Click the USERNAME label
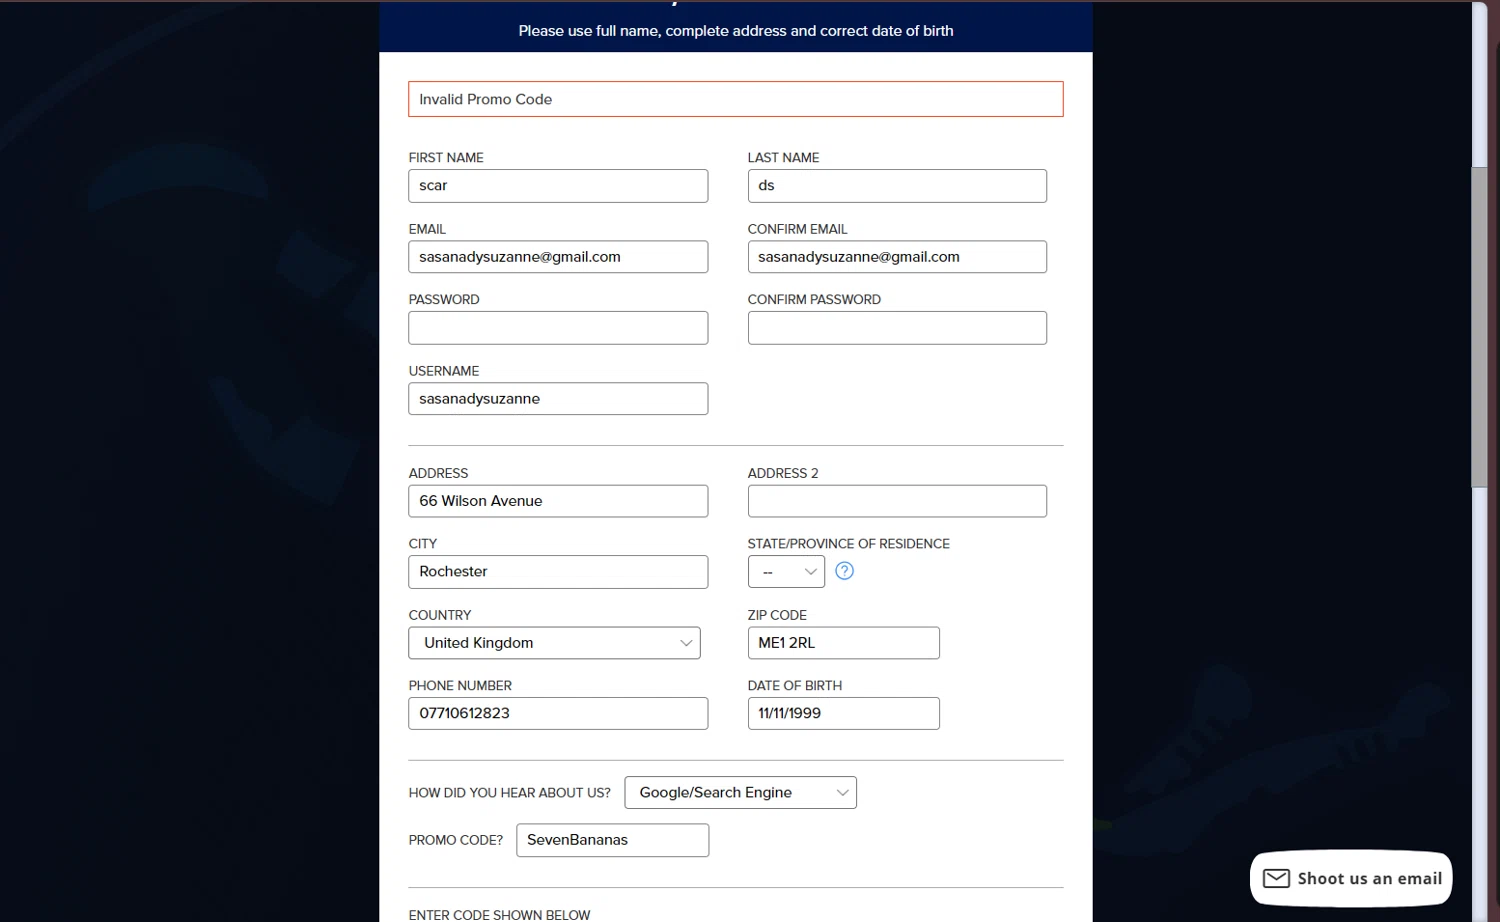The width and height of the screenshot is (1500, 922). click(x=444, y=371)
